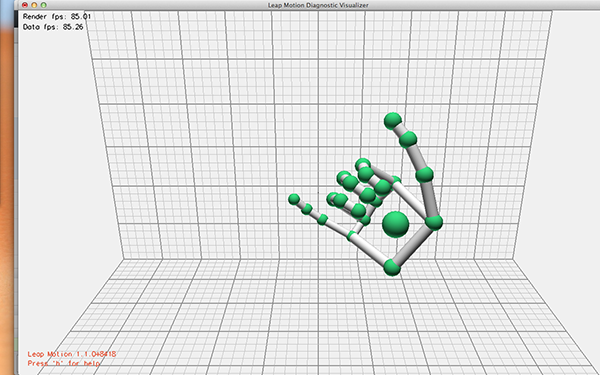The image size is (600, 375).
Task: Click the bone connecting the two wrist joints
Action: pyautogui.click(x=413, y=245)
